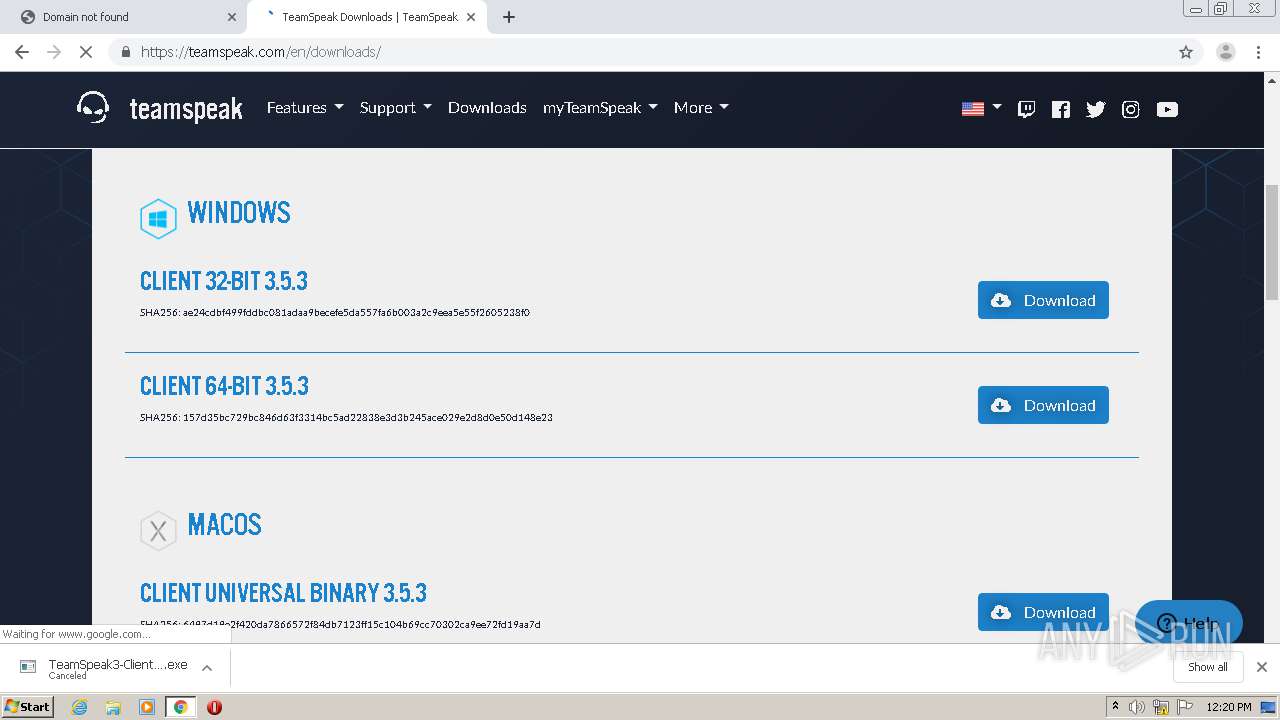
Task: Click the site padlock security icon
Action: 125,52
